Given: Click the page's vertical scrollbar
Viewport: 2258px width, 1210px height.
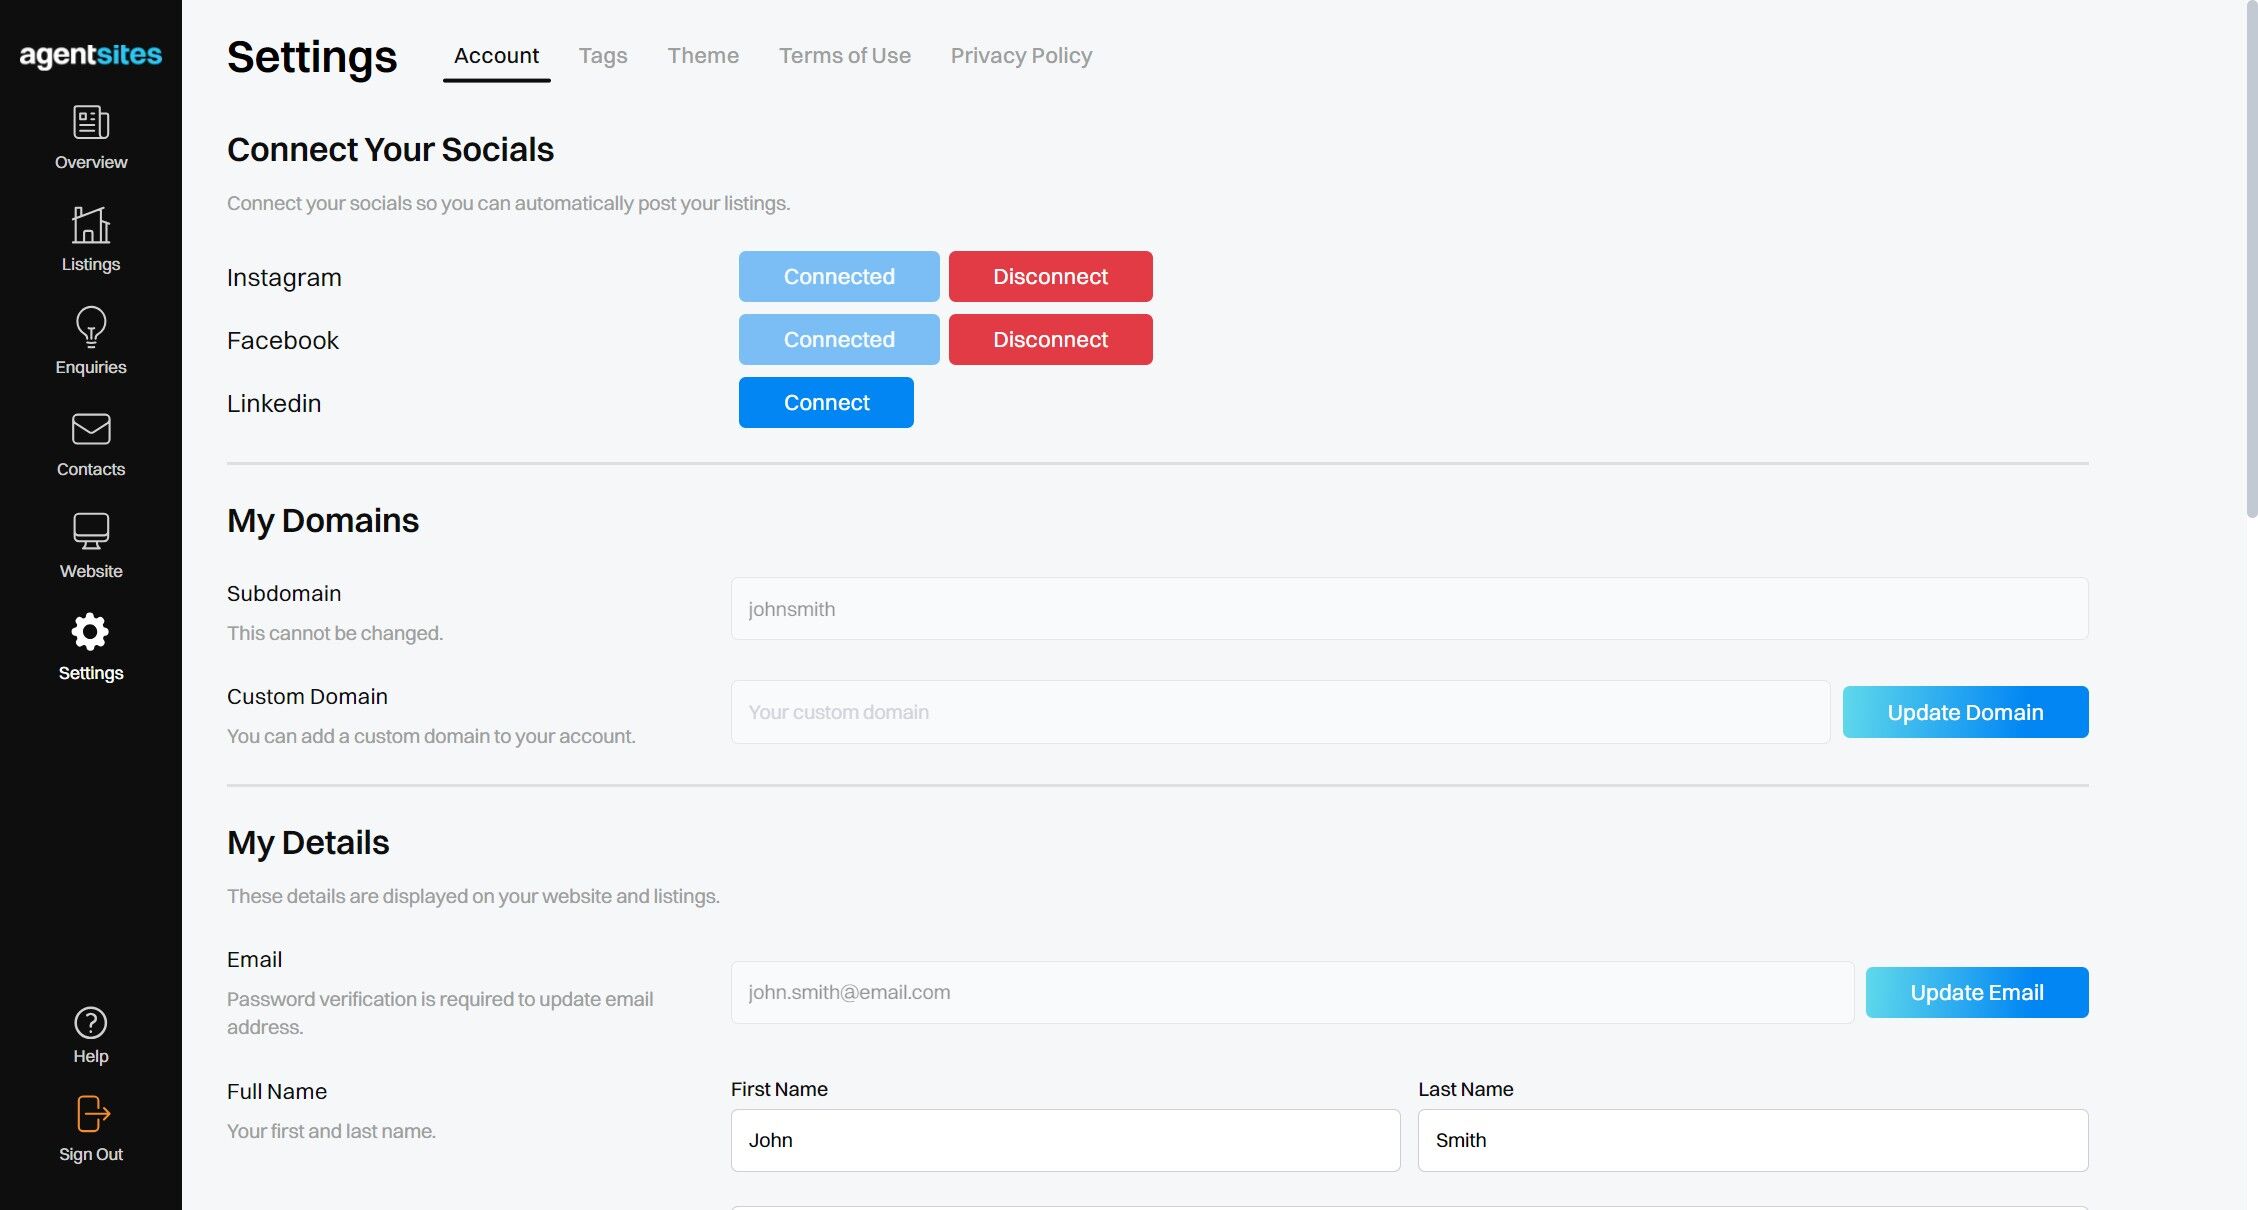Looking at the screenshot, I should tap(2251, 260).
